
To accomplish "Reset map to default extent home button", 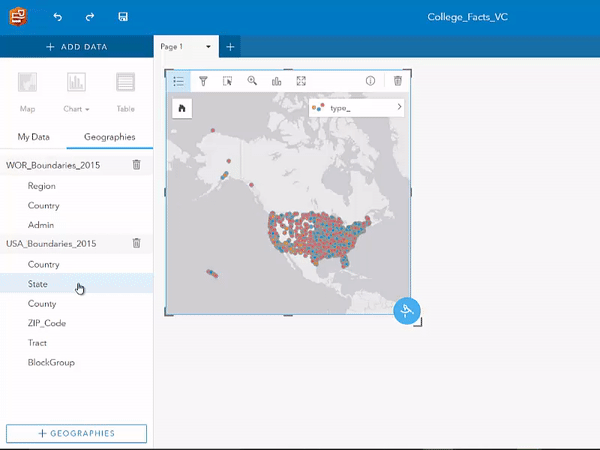I will click(182, 108).
